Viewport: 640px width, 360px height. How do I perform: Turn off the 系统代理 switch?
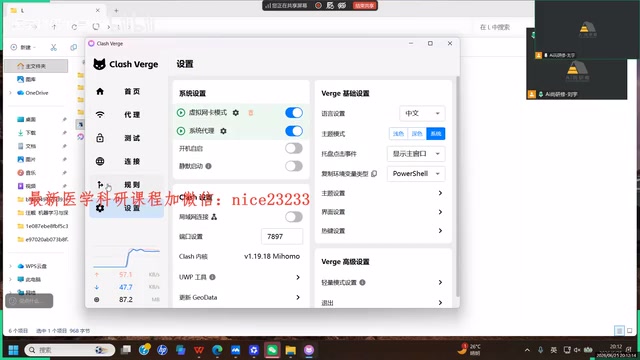pyautogui.click(x=294, y=131)
